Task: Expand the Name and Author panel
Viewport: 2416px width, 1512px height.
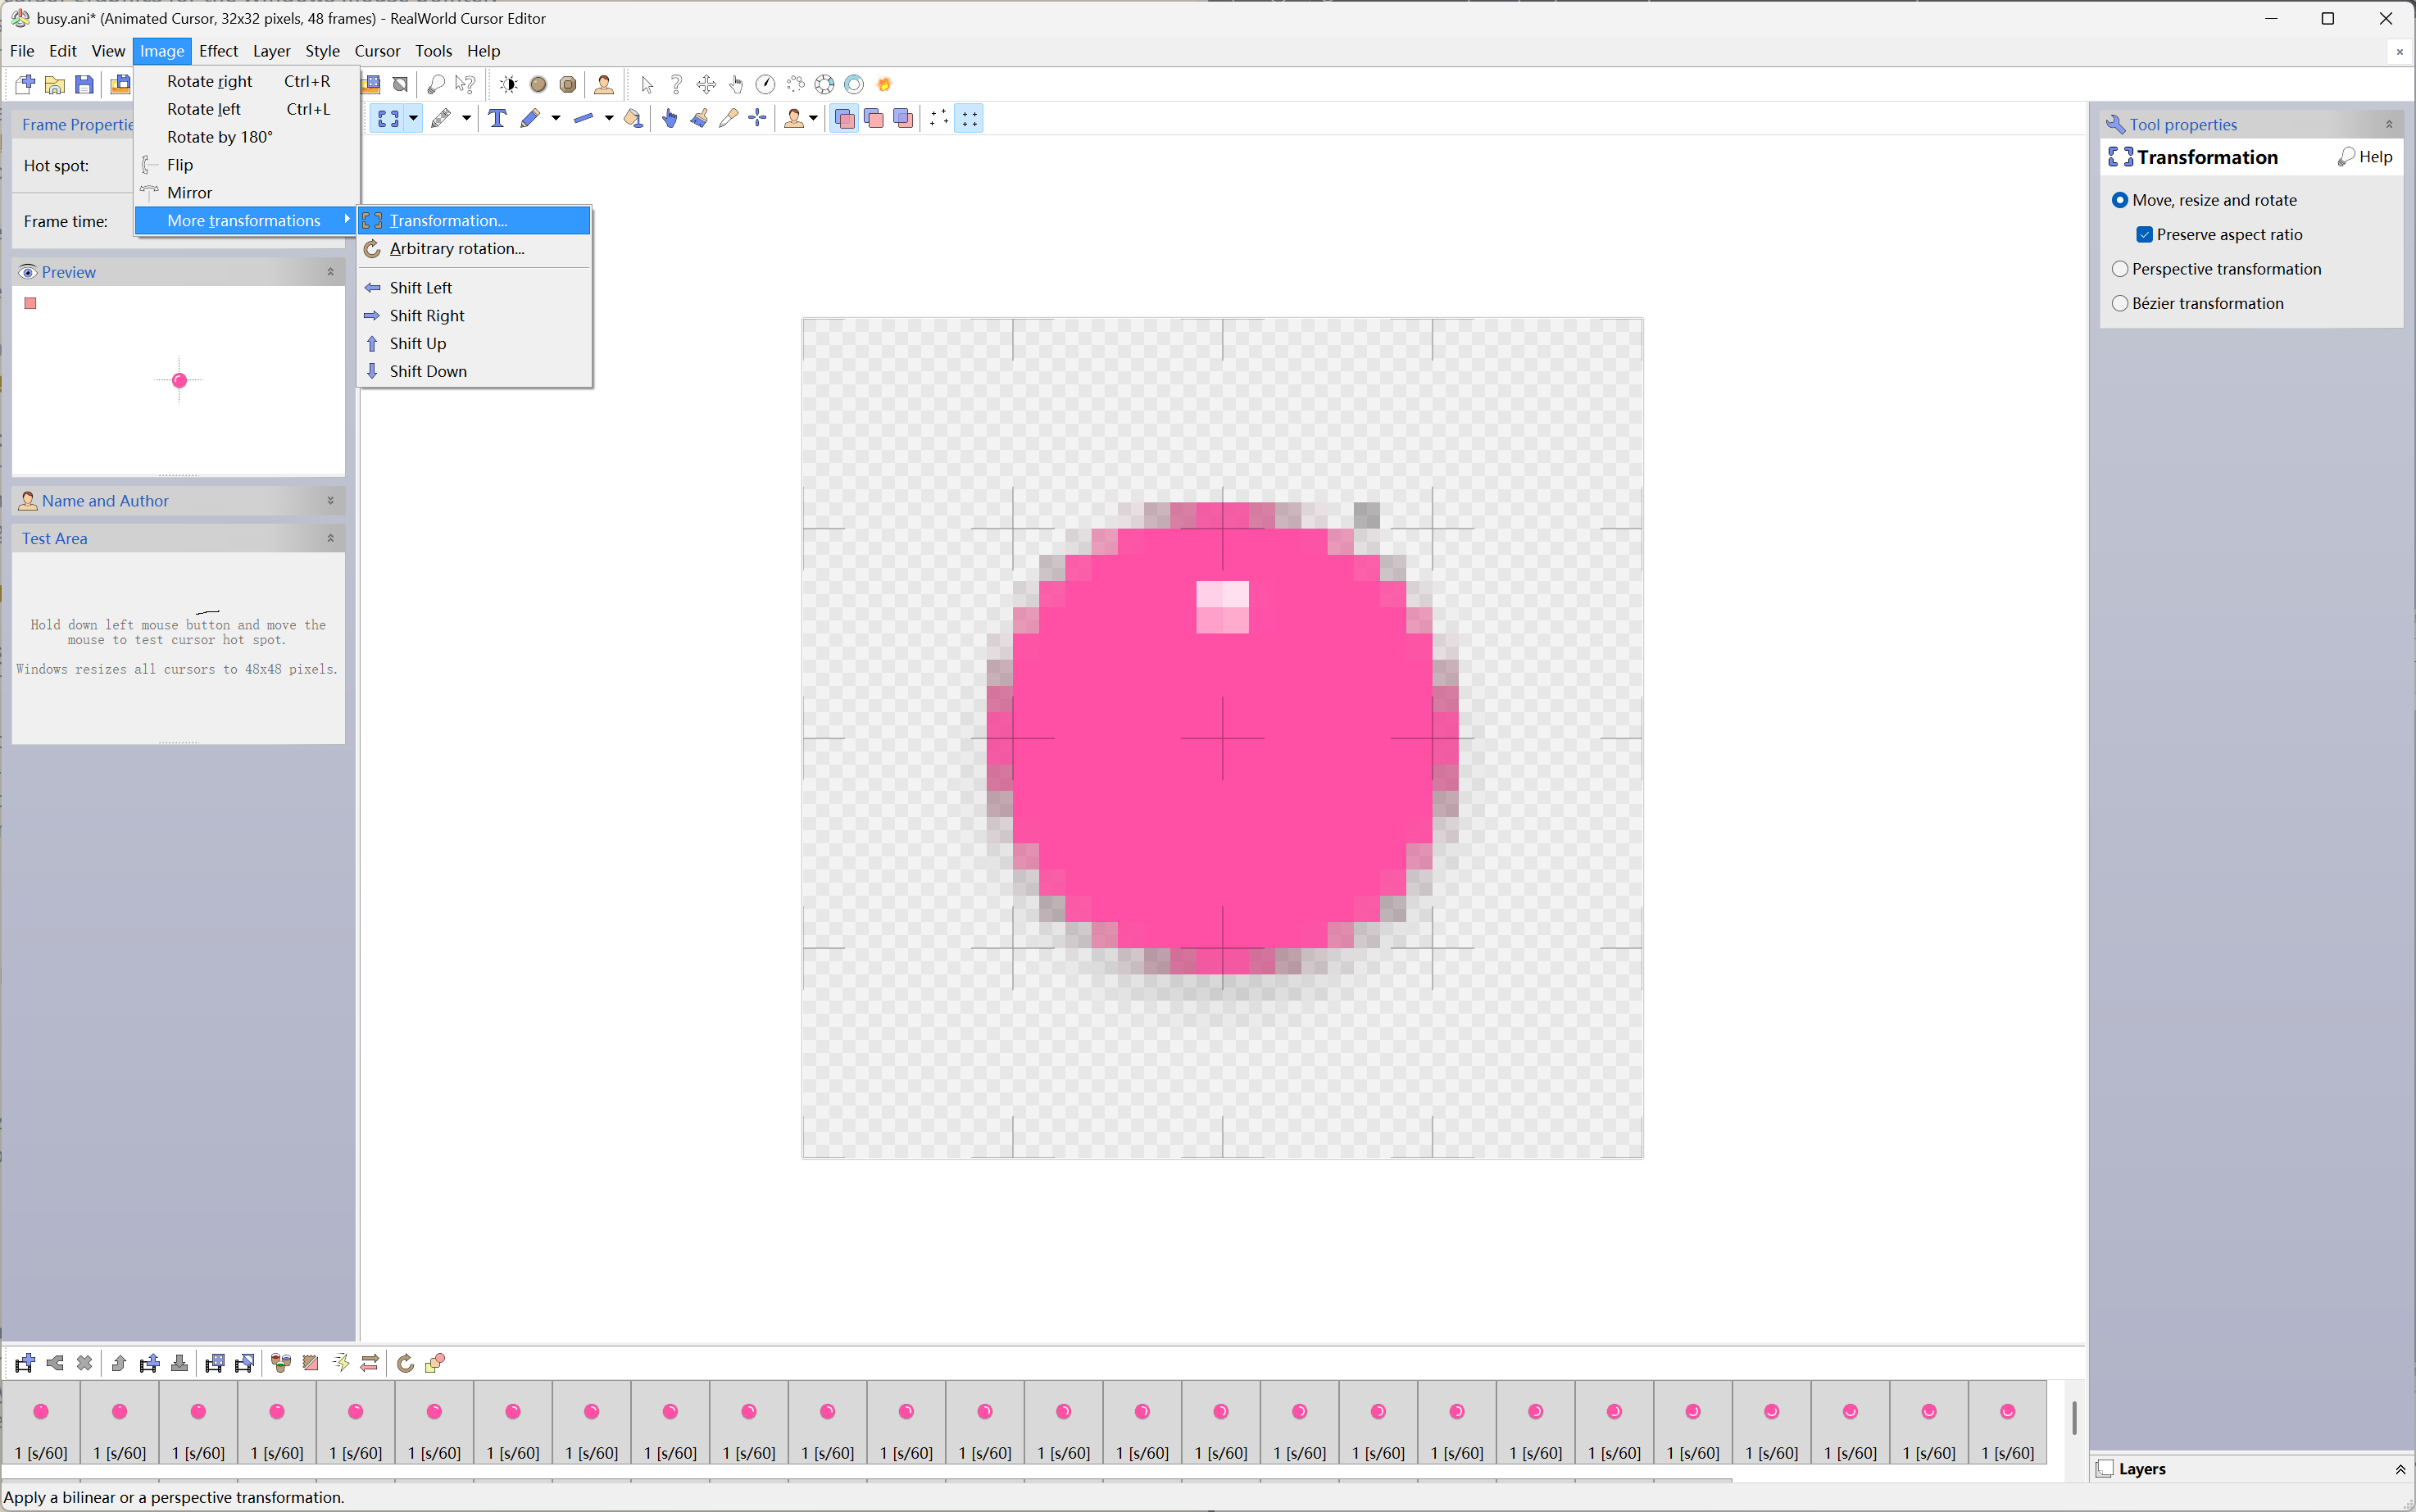Action: [x=331, y=500]
